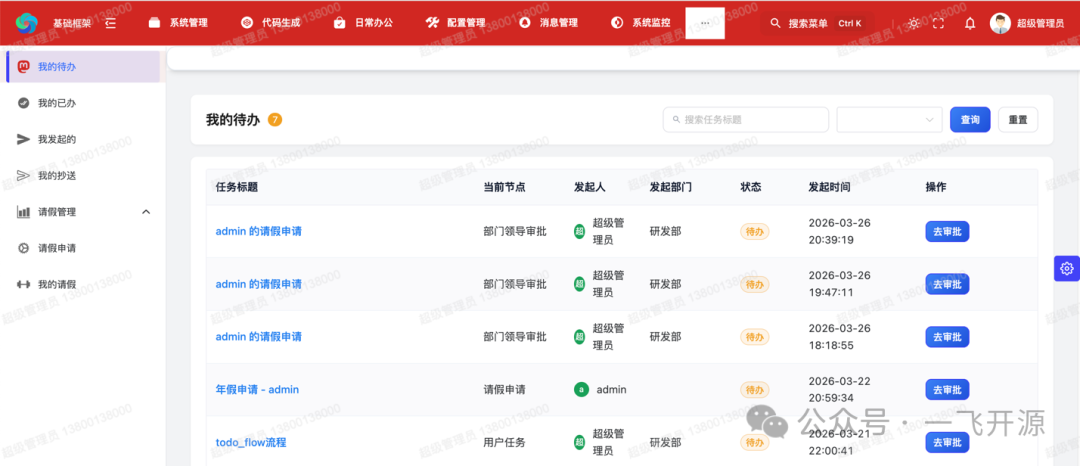Click the 任务标题 column header
Screen dimensions: 1080x466
(237, 187)
